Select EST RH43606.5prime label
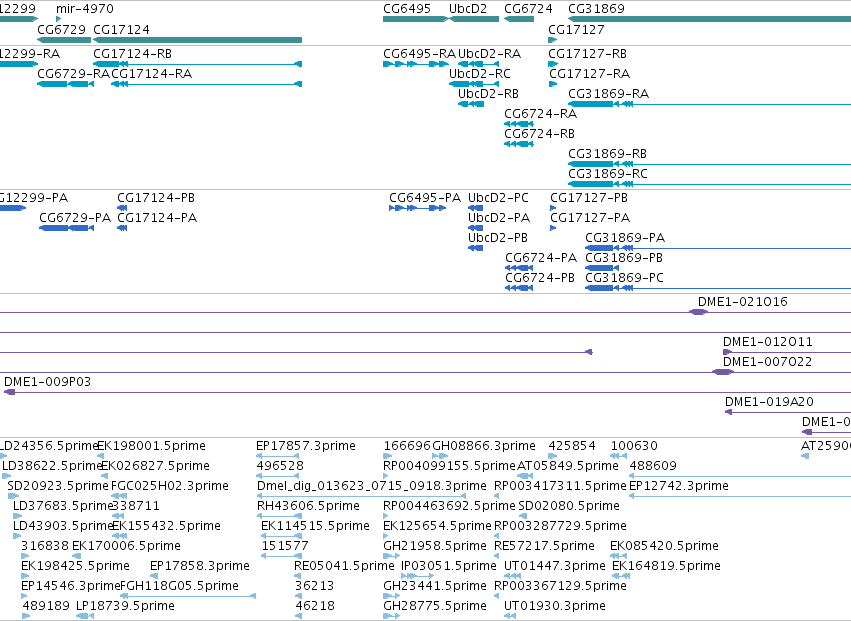Screen dimensions: 851x621 [x=308, y=506]
